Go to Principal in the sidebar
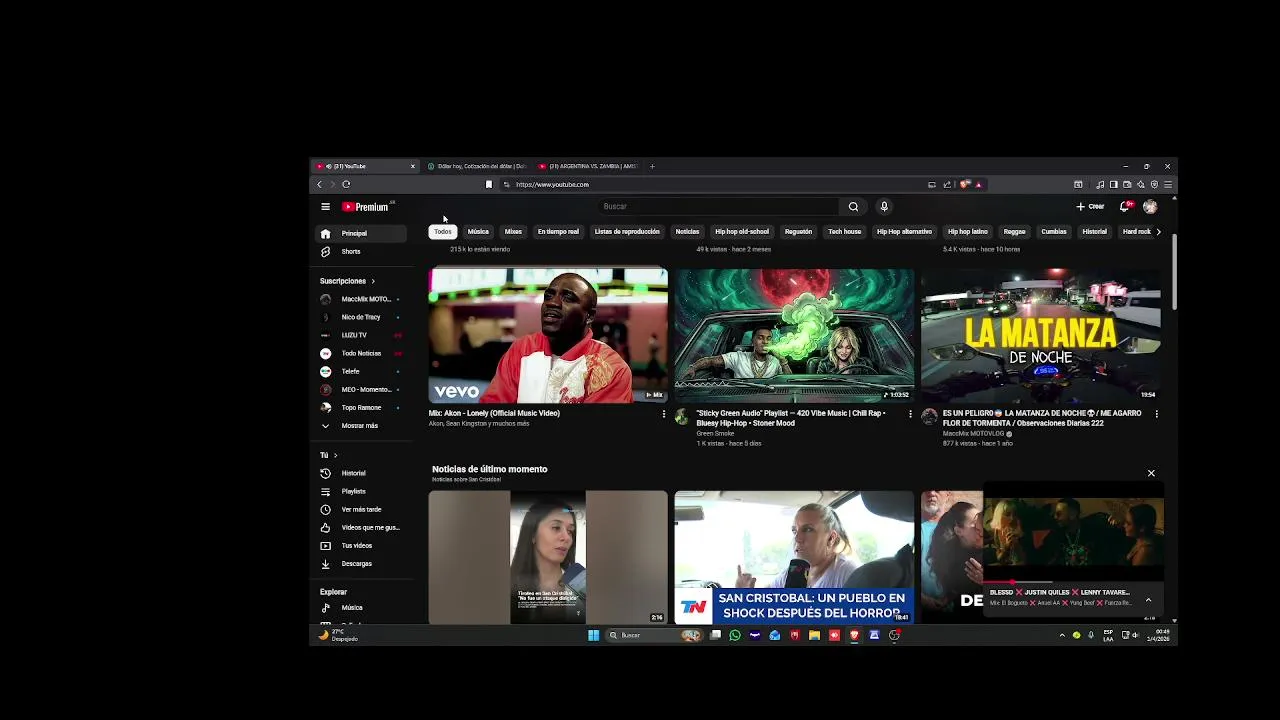This screenshot has width=1280, height=720. pos(360,233)
